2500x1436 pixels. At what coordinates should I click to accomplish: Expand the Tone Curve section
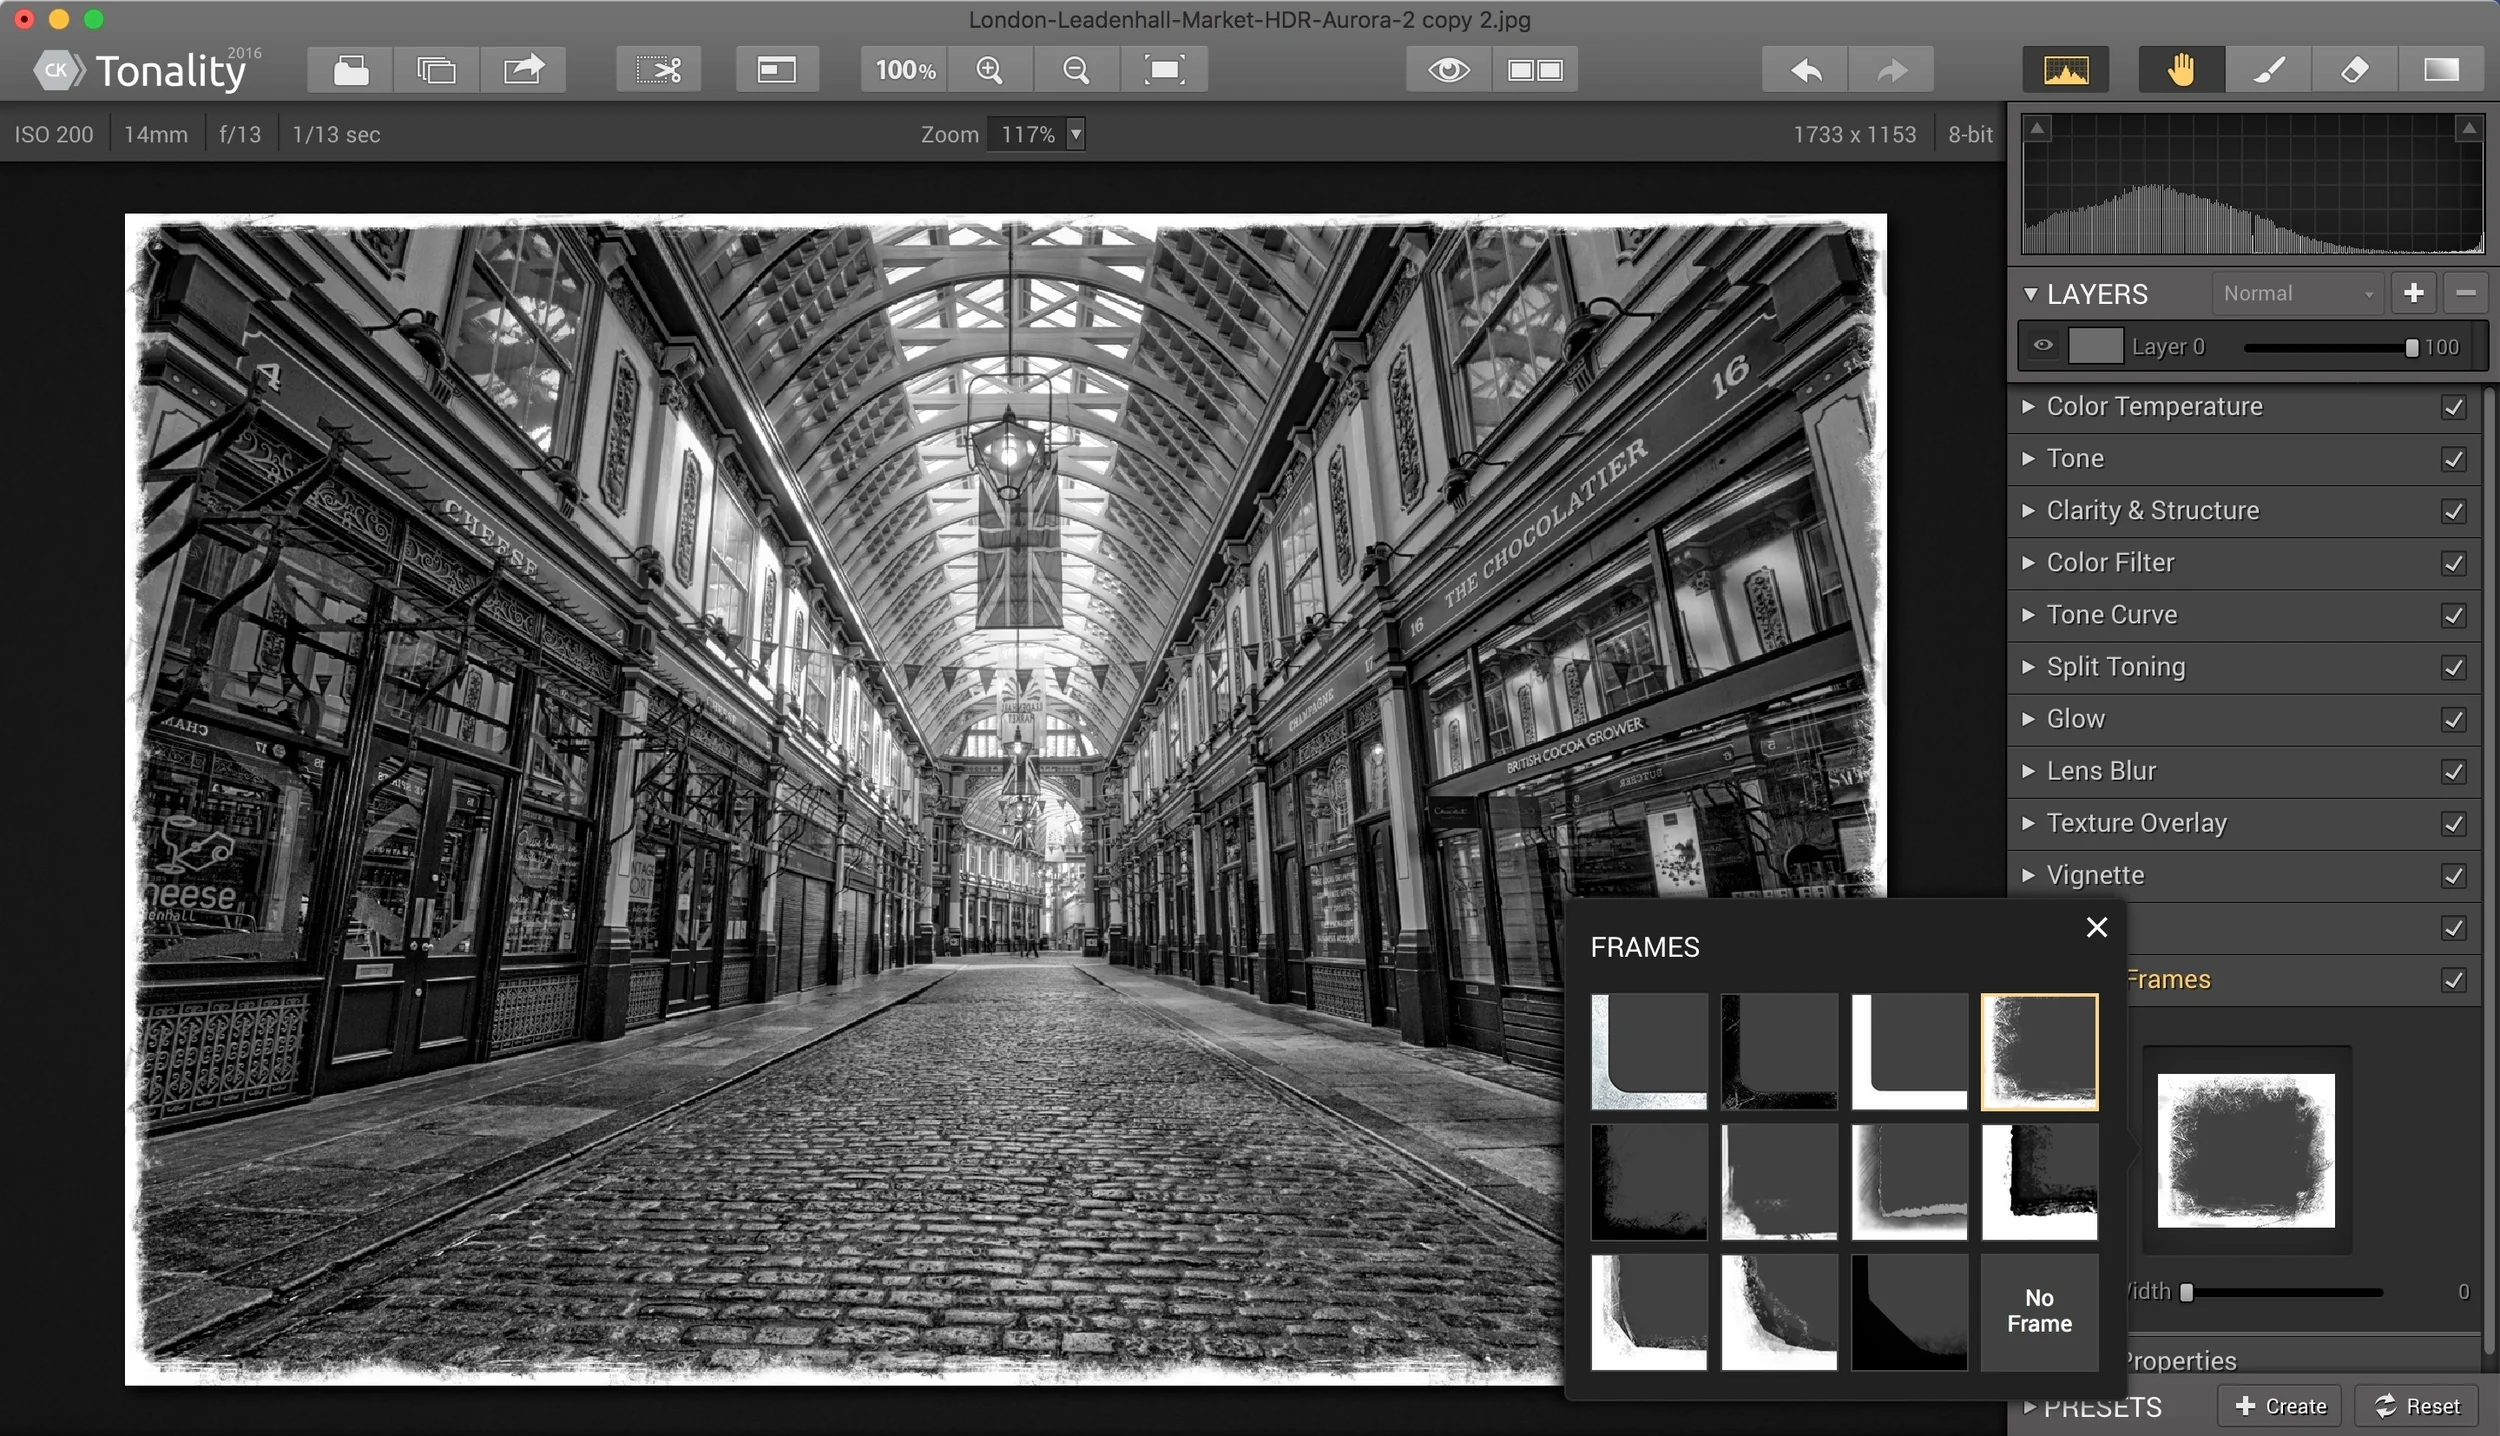click(x=2028, y=614)
